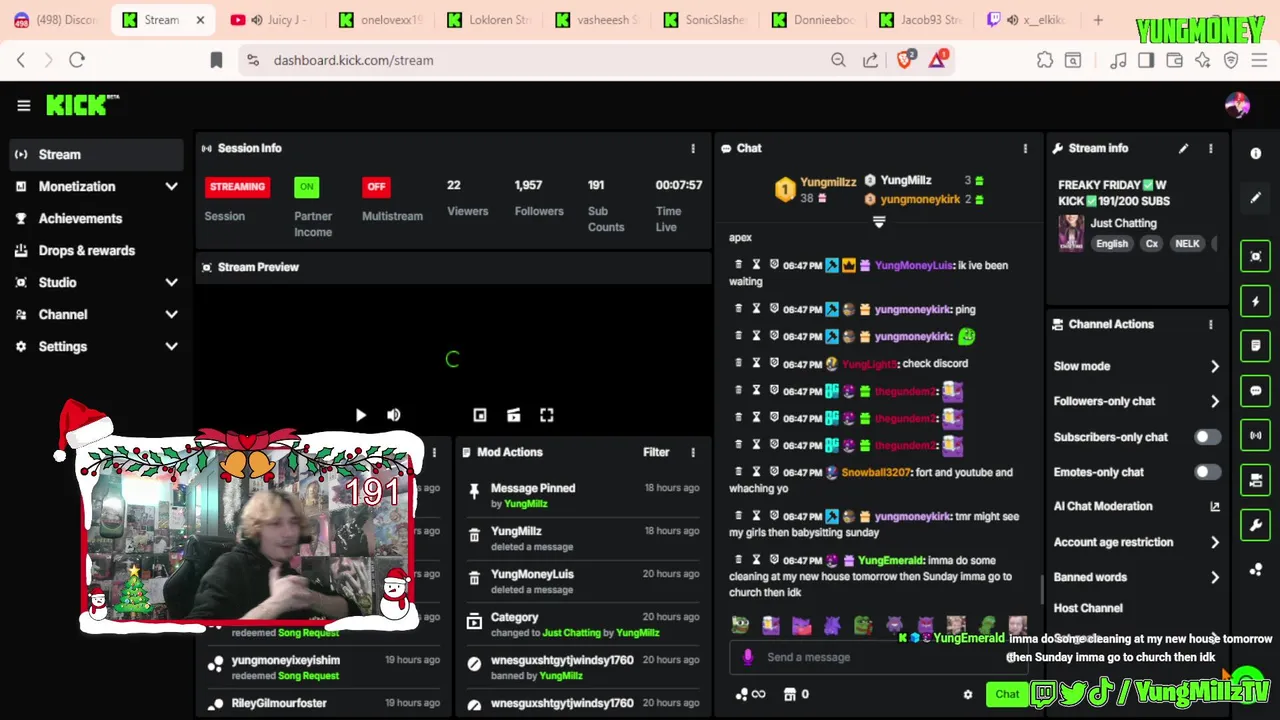The image size is (1280, 720).
Task: Toggle browser sidebar panel icon
Action: tap(1146, 60)
